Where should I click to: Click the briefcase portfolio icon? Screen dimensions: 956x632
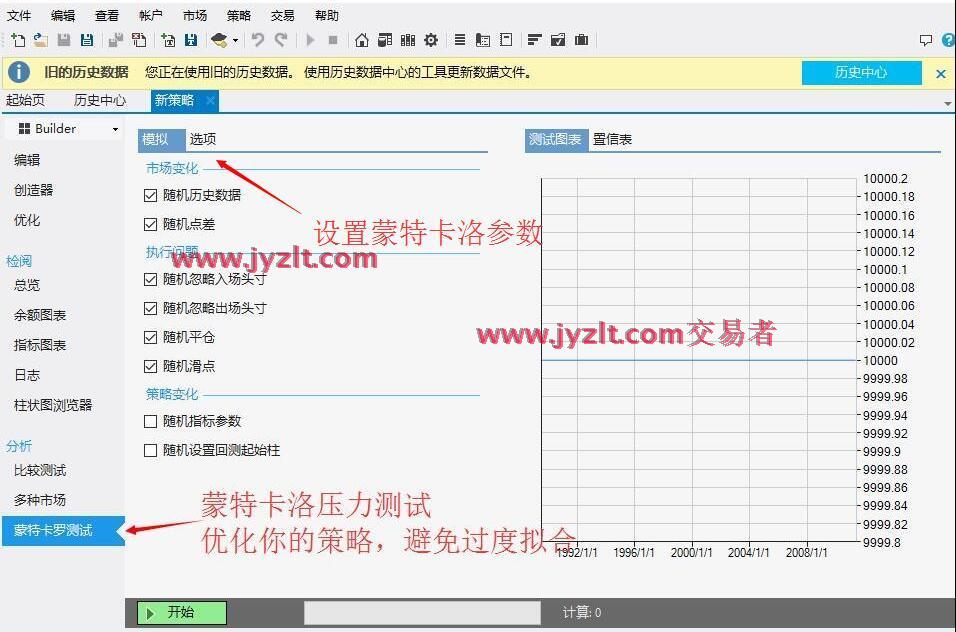582,40
